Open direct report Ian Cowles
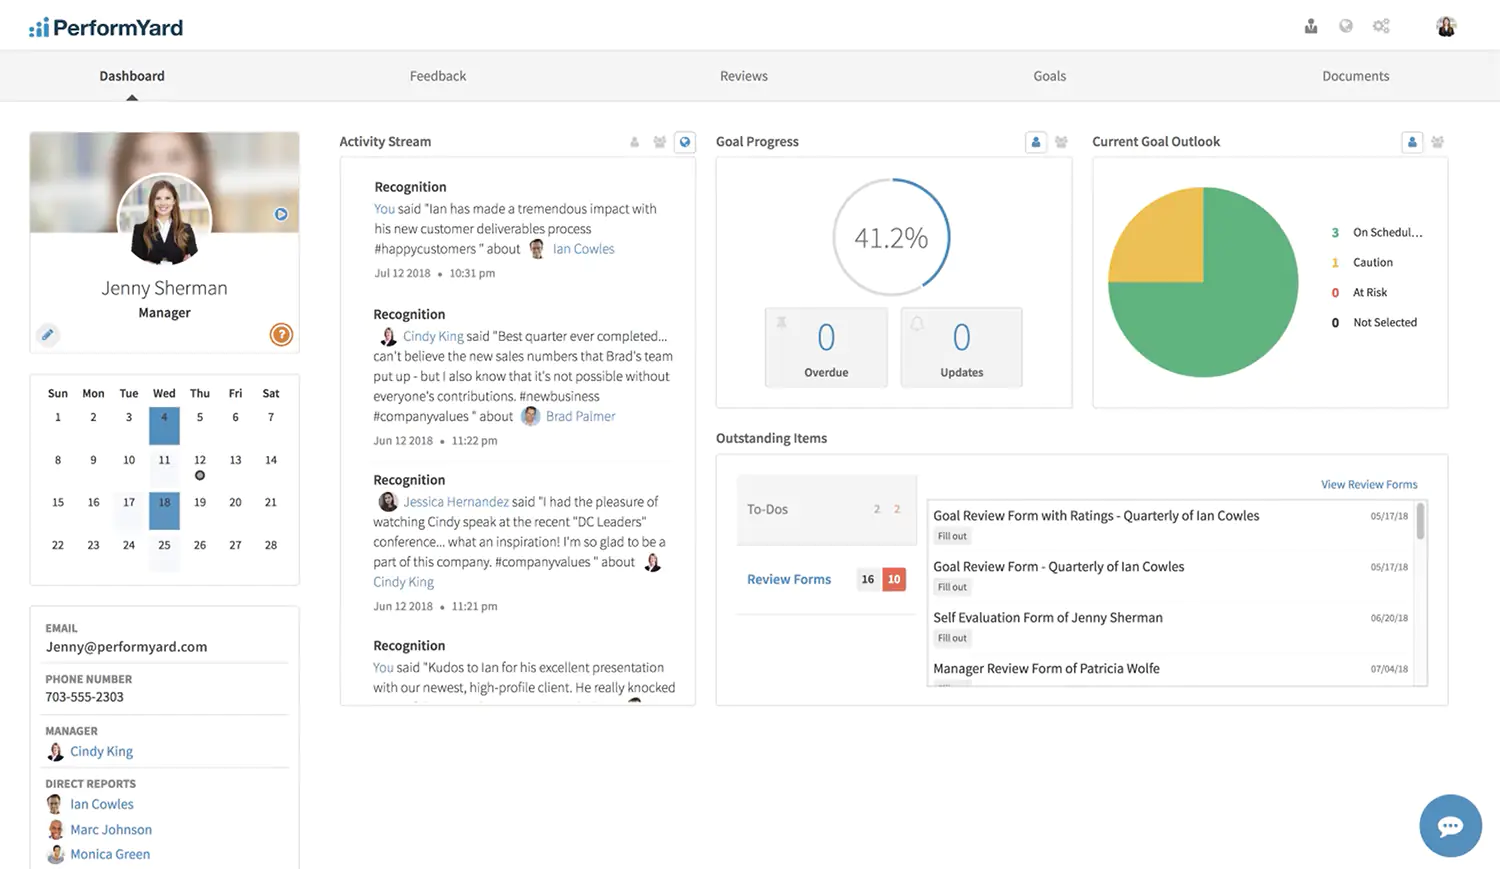Image resolution: width=1500 pixels, height=869 pixels. click(x=102, y=804)
